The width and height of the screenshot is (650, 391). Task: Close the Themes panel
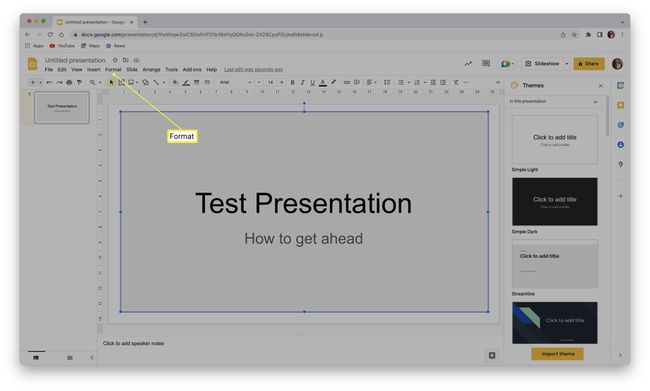click(601, 86)
